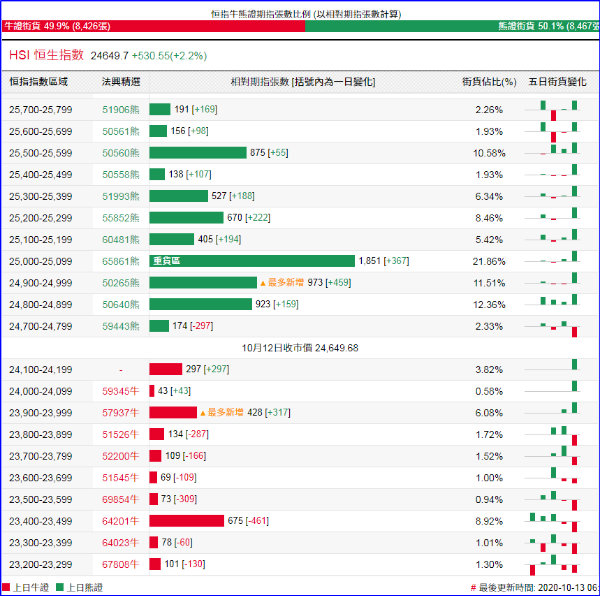Select the index value 24649.7
Image resolution: width=600 pixels, height=596 pixels.
tap(109, 56)
